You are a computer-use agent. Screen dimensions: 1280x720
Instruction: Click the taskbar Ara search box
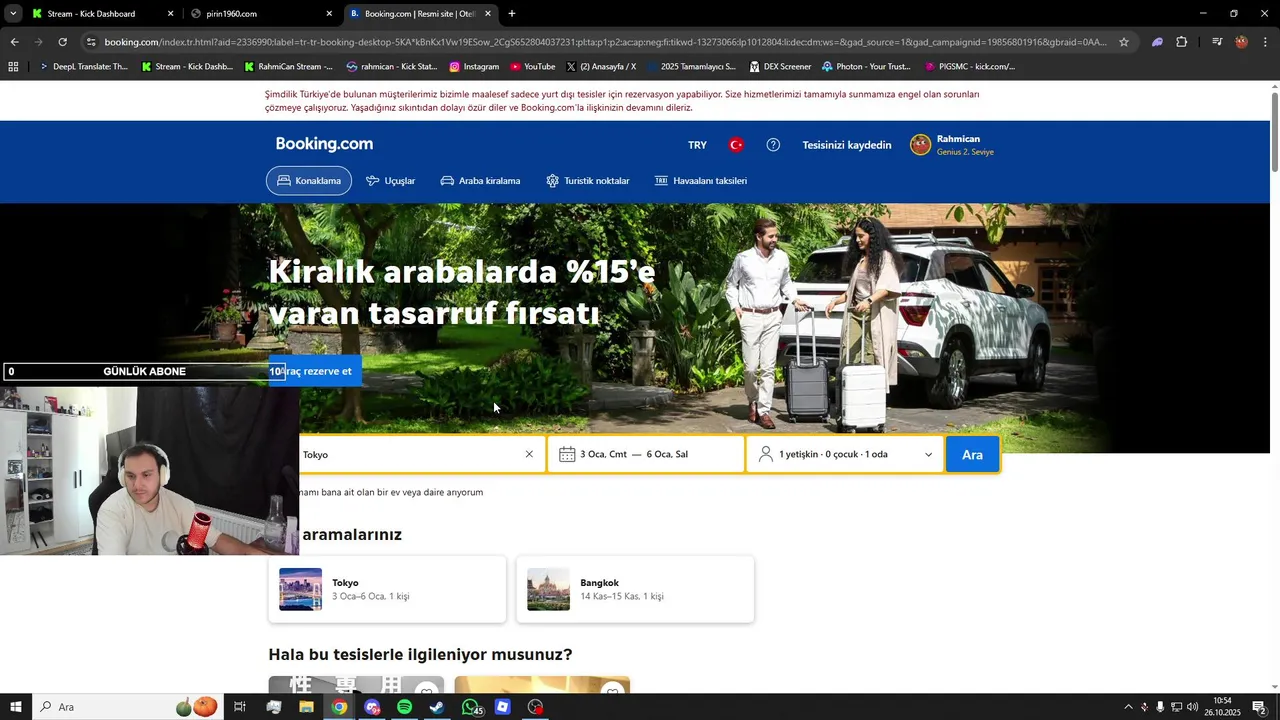(128, 707)
